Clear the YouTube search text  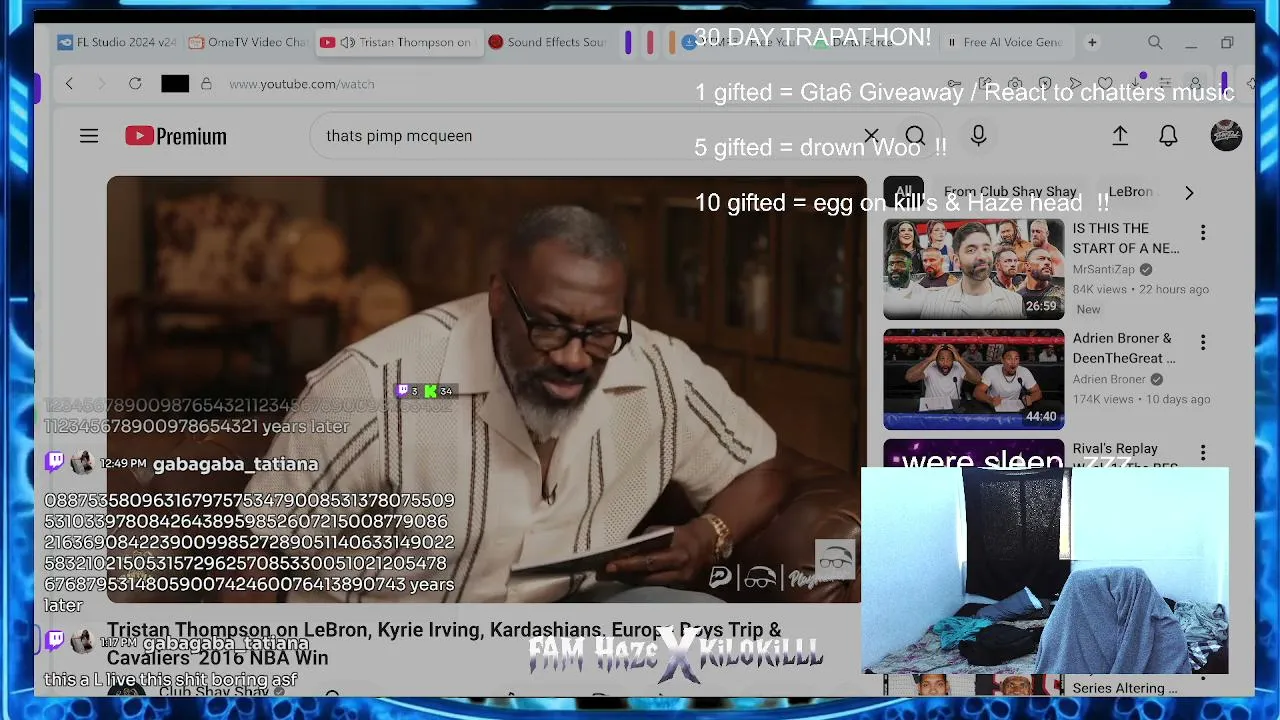[x=871, y=136]
